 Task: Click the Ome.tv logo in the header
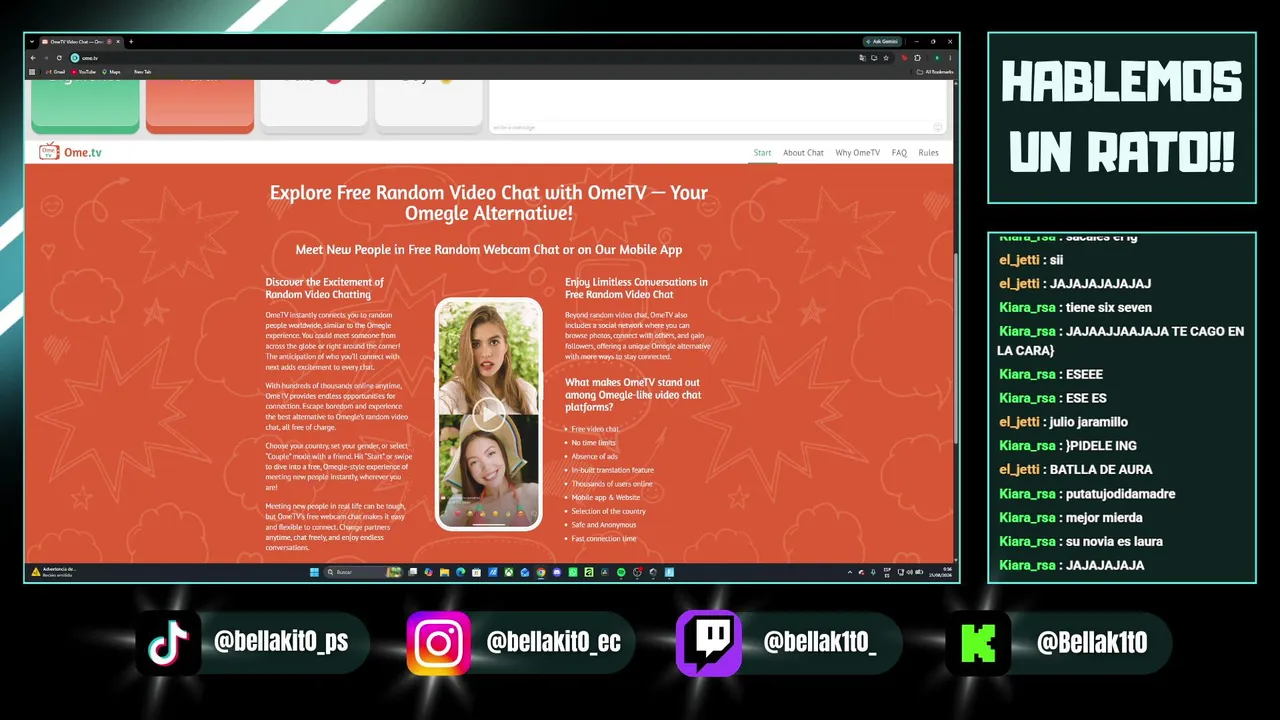point(70,152)
